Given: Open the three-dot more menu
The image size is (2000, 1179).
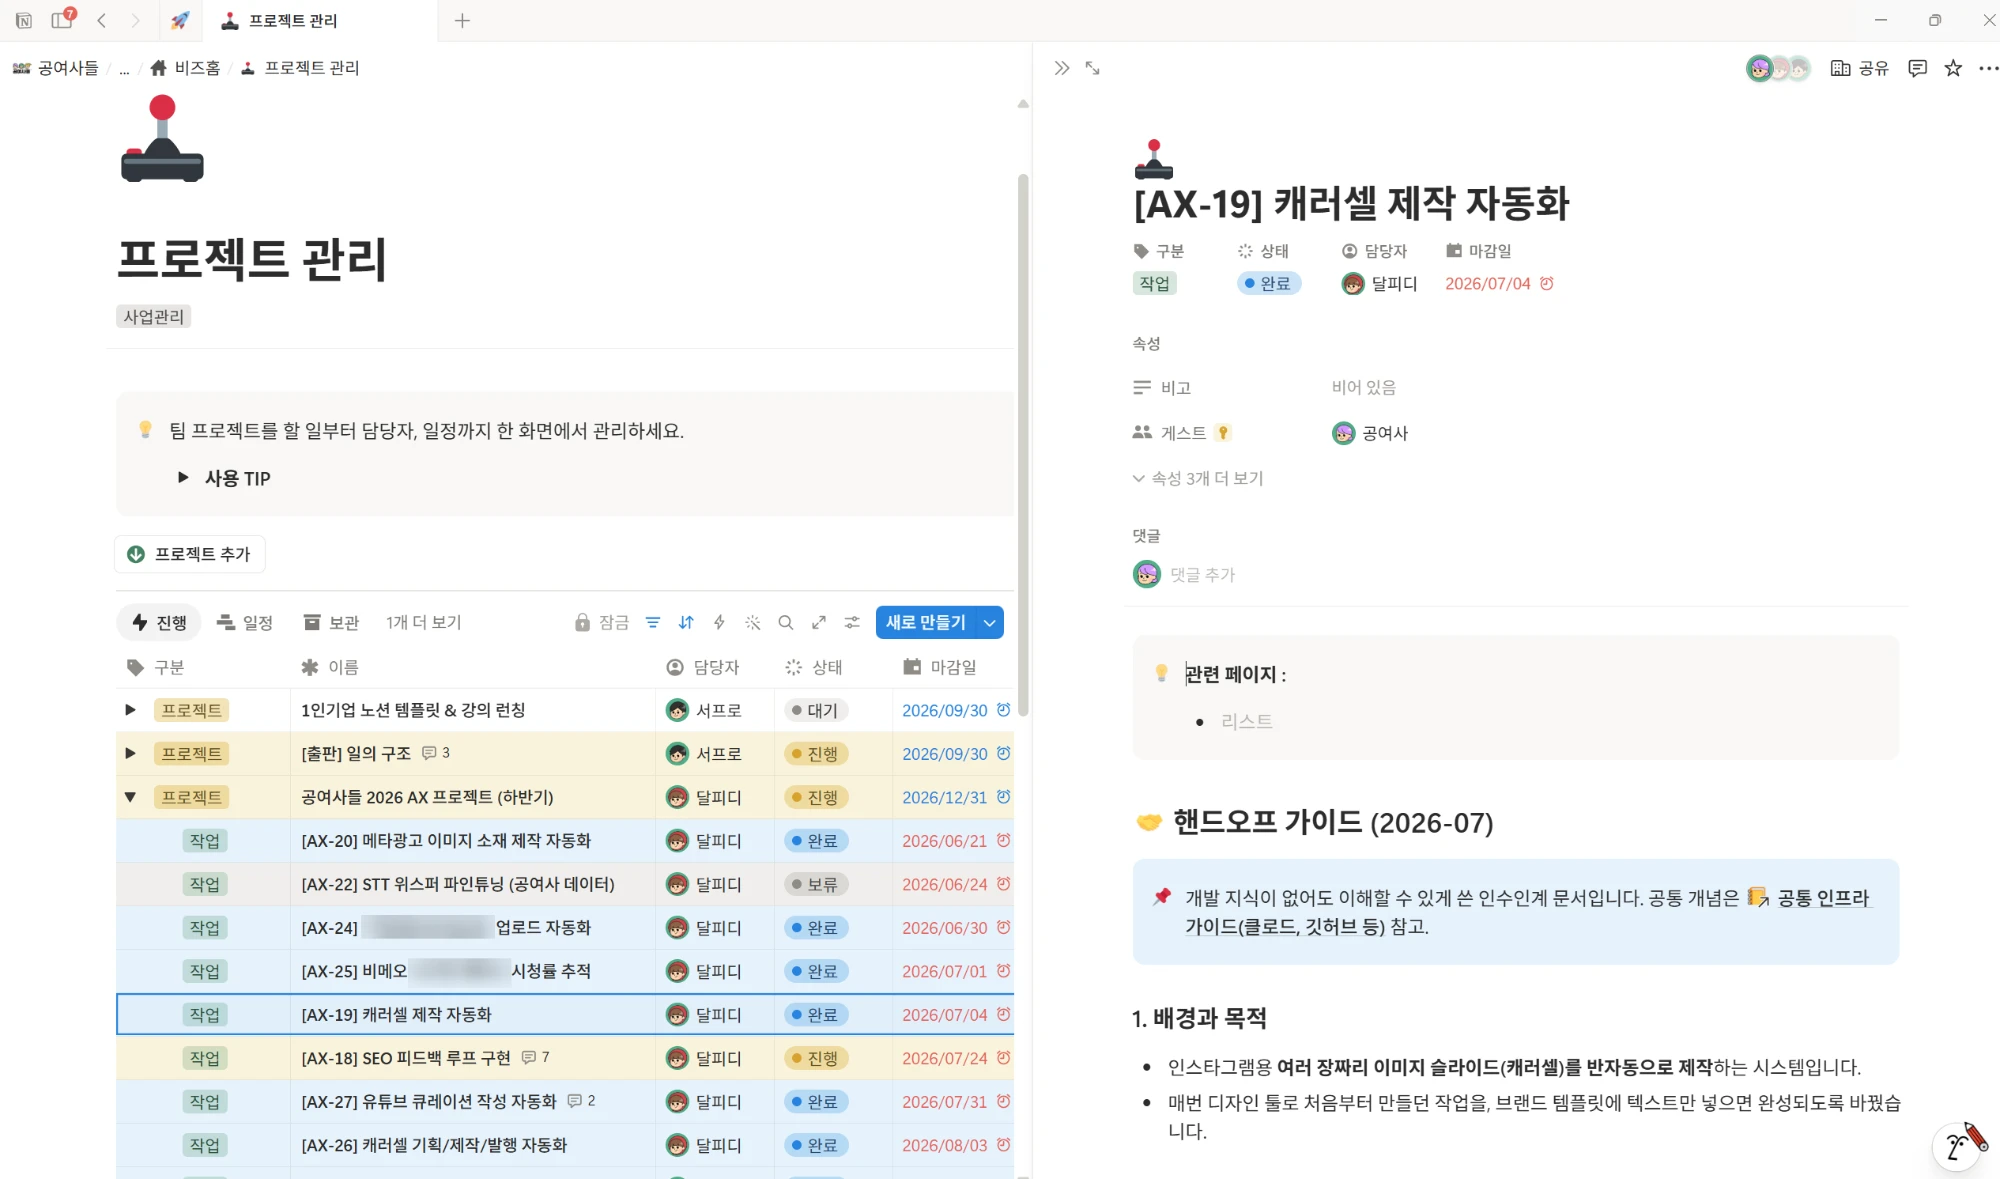Looking at the screenshot, I should [x=1988, y=68].
